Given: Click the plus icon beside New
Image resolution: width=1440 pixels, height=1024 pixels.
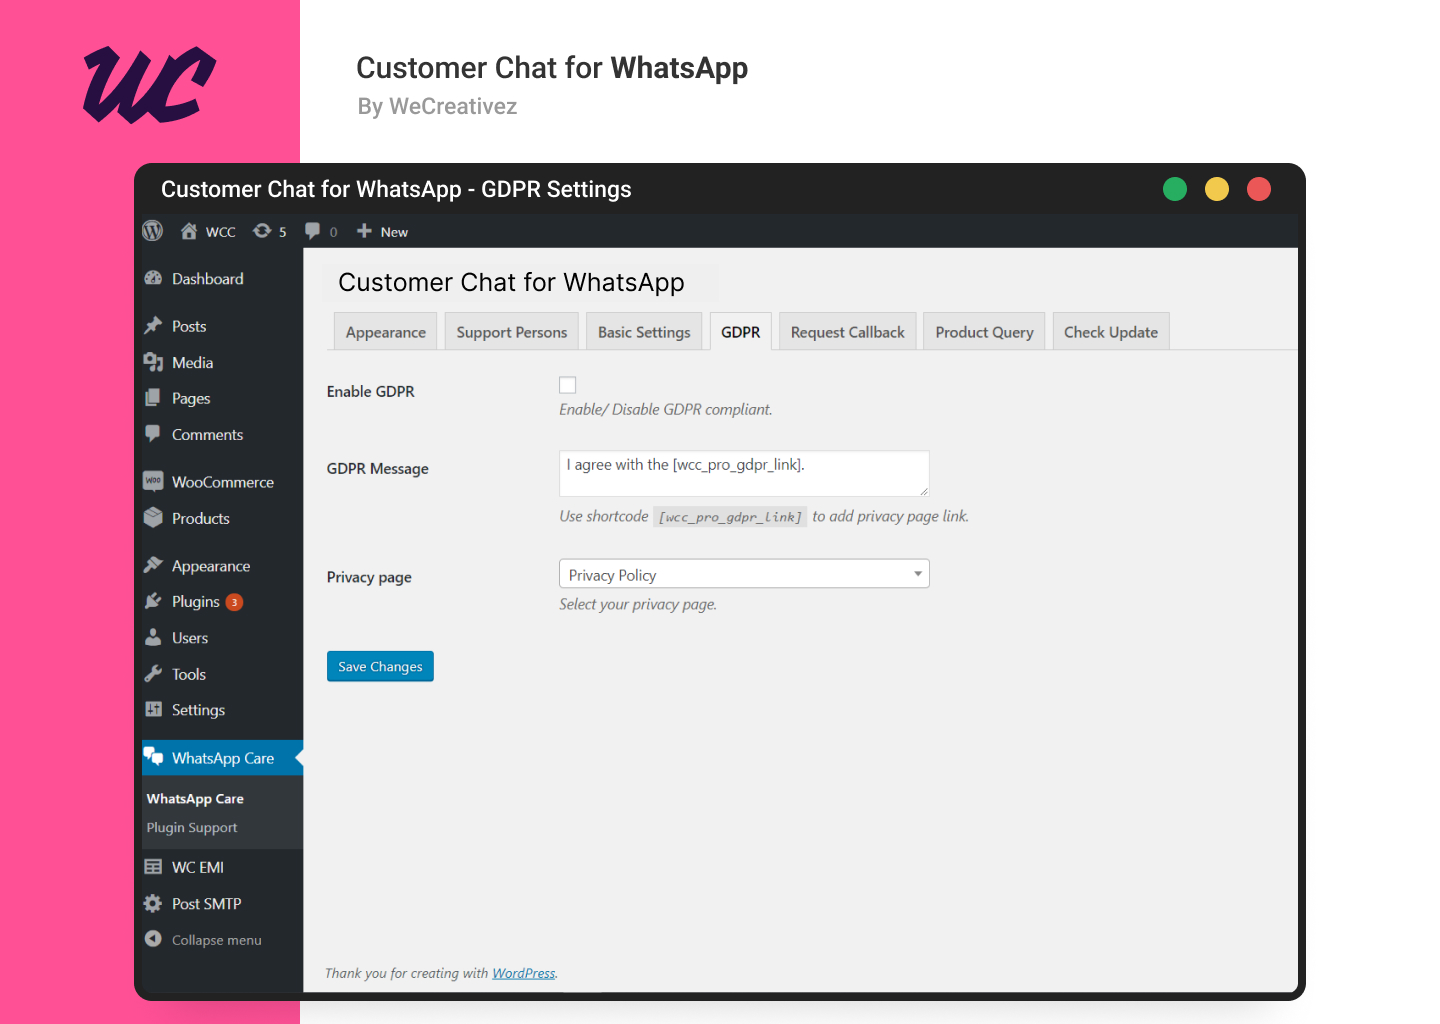Looking at the screenshot, I should tap(364, 231).
